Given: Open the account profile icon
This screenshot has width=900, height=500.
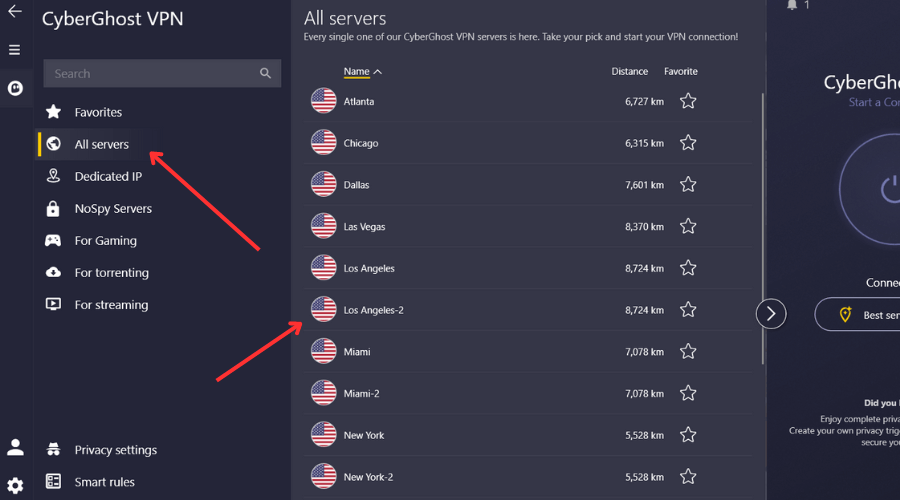Looking at the screenshot, I should (15, 447).
